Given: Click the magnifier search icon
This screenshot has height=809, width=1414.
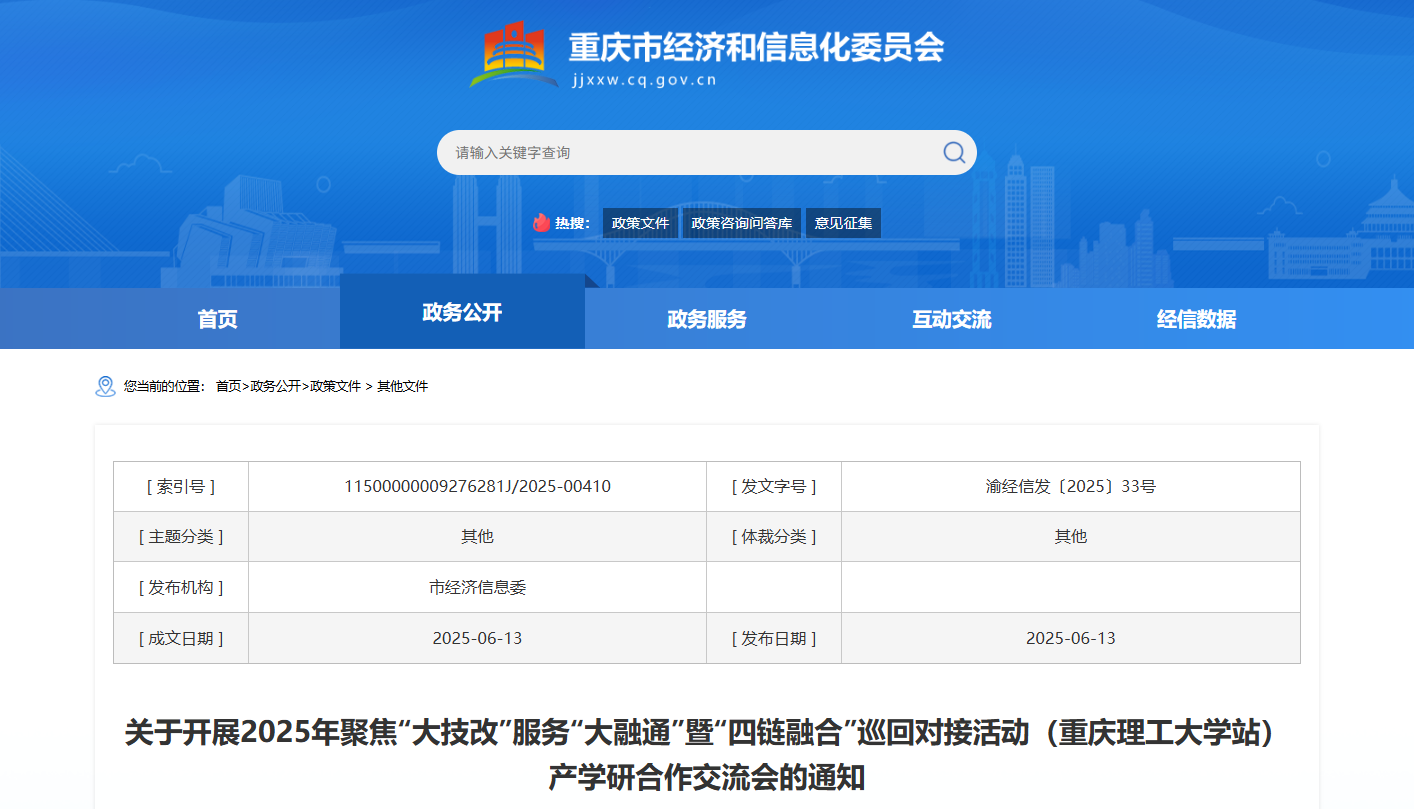Looking at the screenshot, I should click(954, 152).
